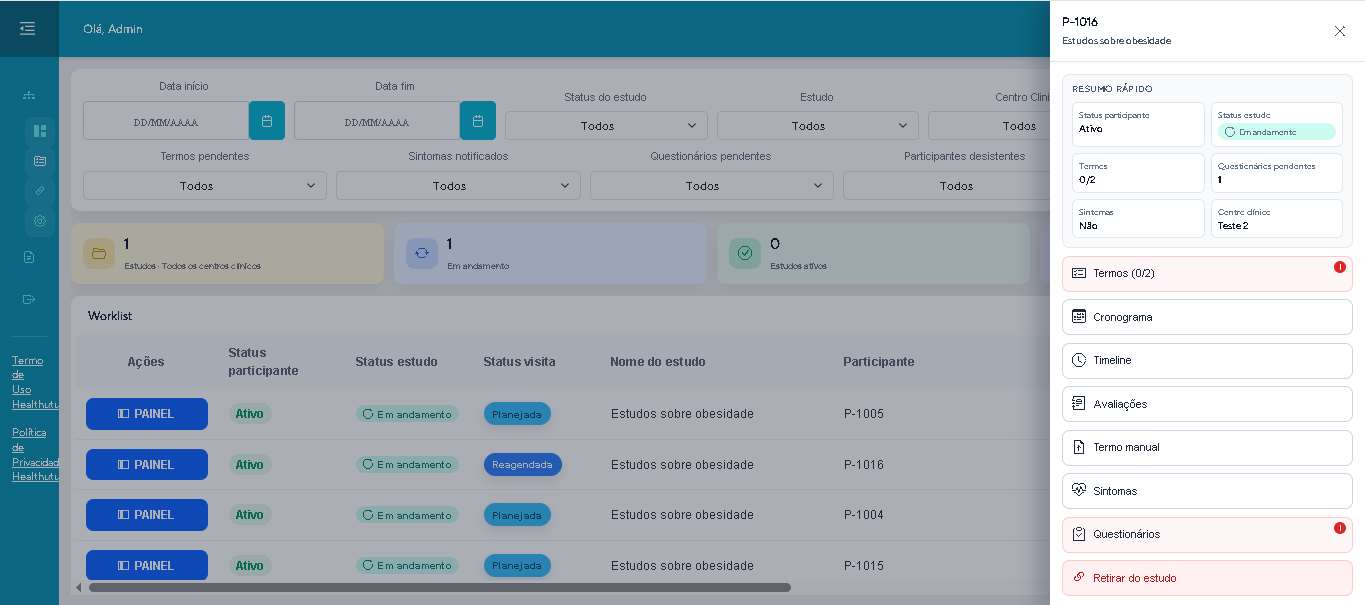Click the Nome do estudo column header
The image size is (1365, 605).
coord(658,362)
